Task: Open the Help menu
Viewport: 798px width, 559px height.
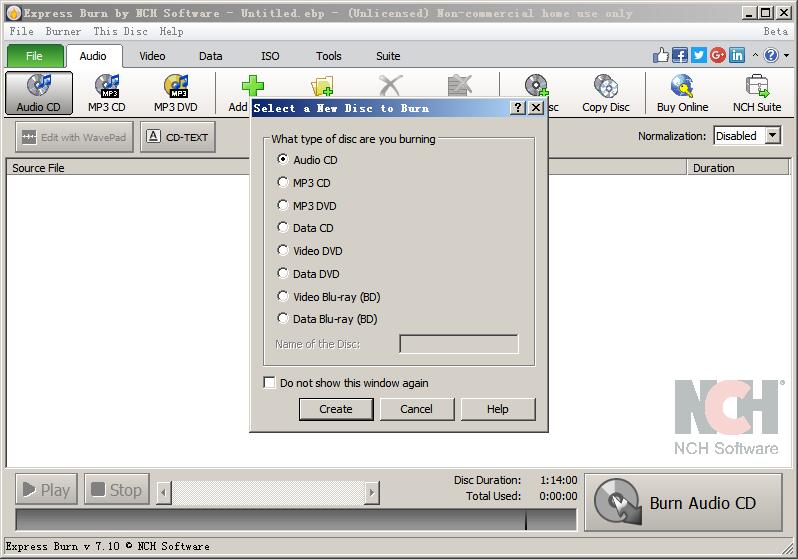Action: click(x=172, y=31)
